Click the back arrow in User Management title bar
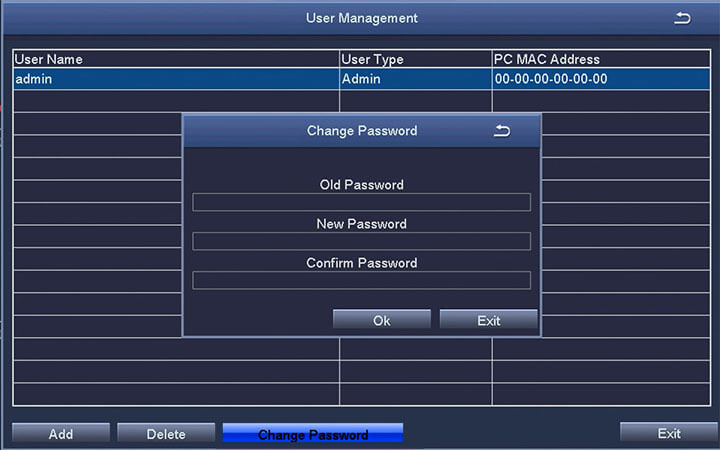This screenshot has height=450, width=720. (682, 18)
